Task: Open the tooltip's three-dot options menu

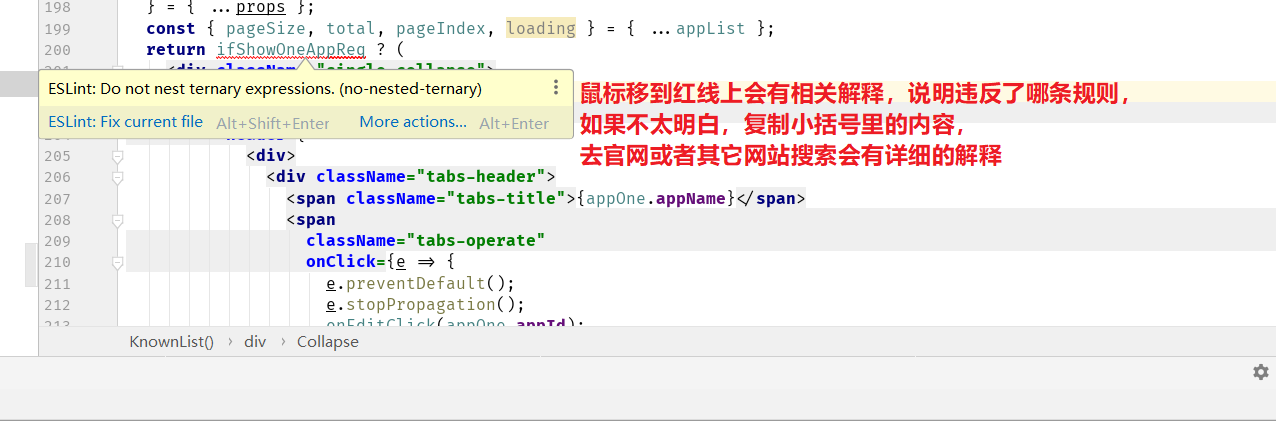Action: [x=556, y=88]
